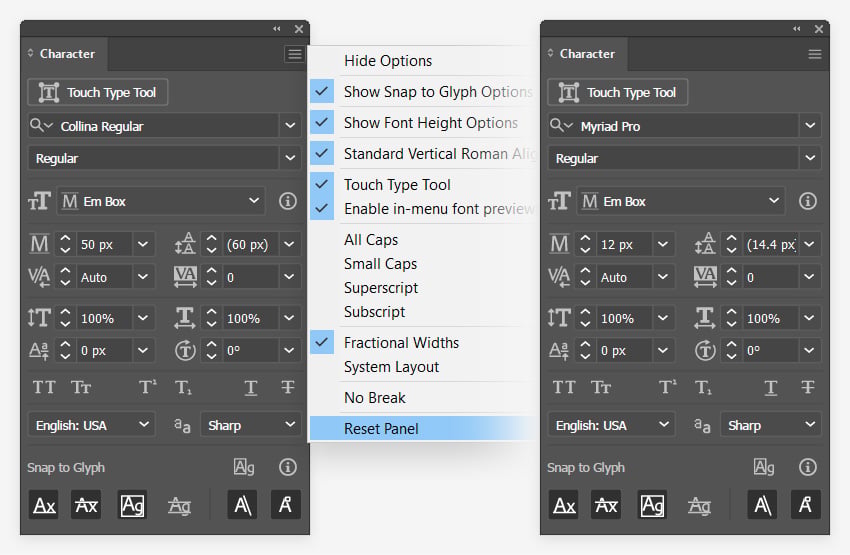This screenshot has height=555, width=850.
Task: Click Snap to Glyph info icon in right panel
Action: point(808,467)
